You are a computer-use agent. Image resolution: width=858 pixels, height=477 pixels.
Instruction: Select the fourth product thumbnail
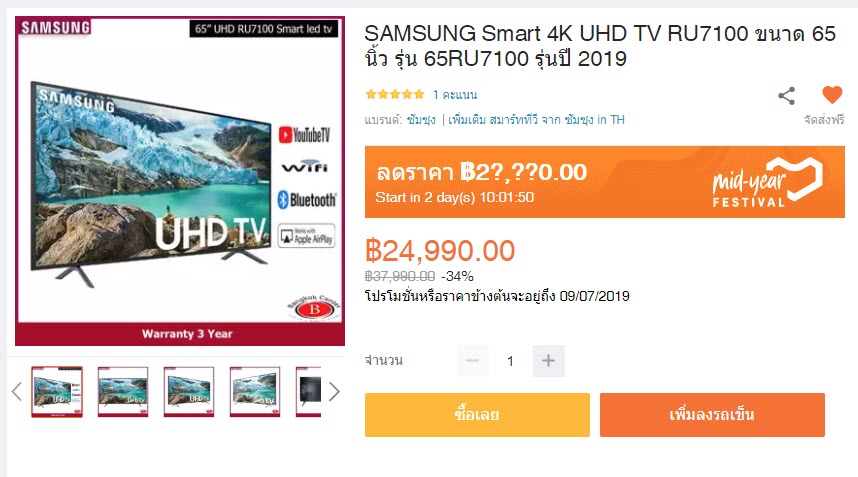pyautogui.click(x=255, y=392)
